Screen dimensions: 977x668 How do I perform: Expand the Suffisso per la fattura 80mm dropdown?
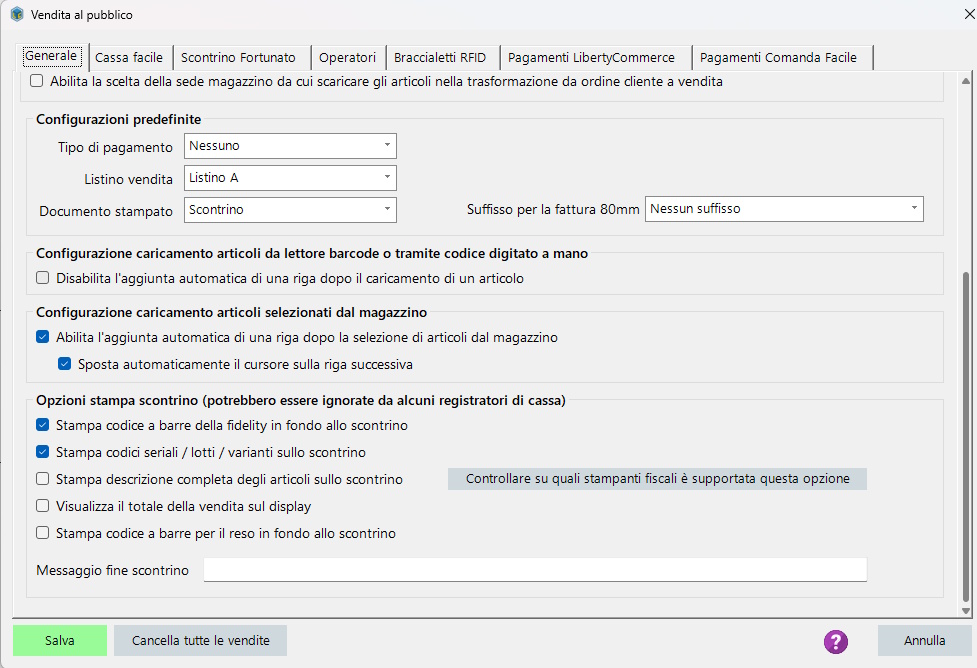coord(784,209)
